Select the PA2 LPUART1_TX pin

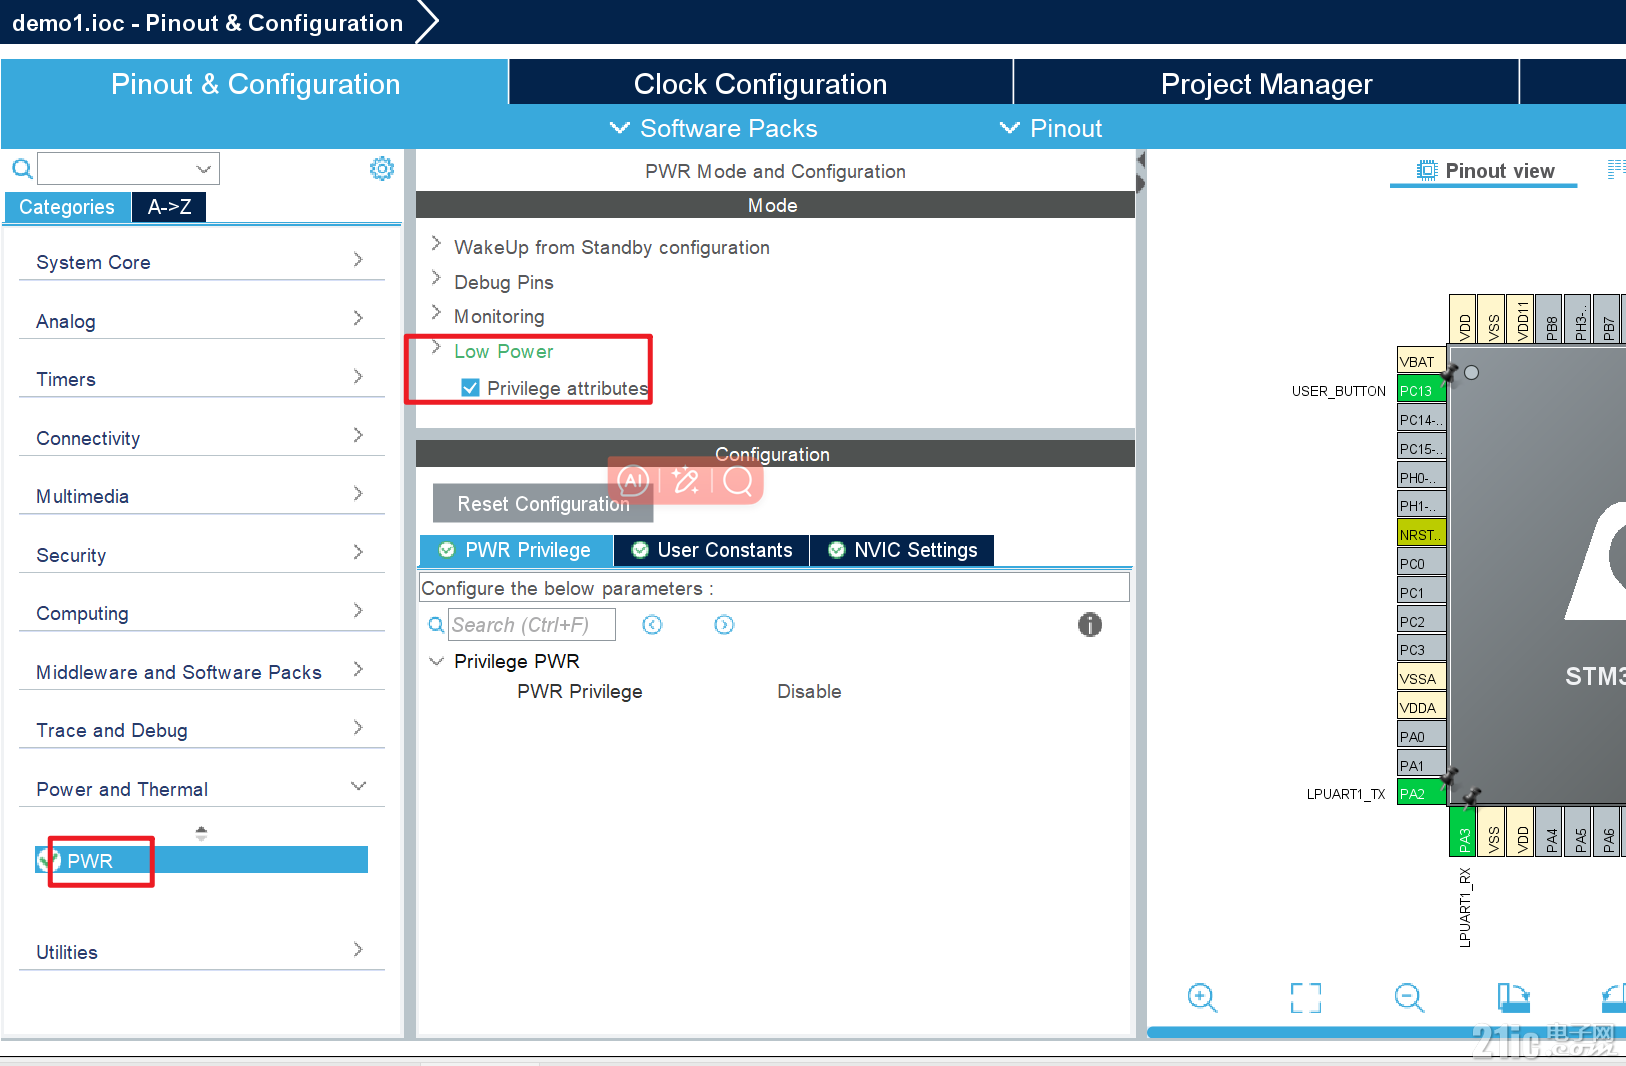pyautogui.click(x=1421, y=793)
